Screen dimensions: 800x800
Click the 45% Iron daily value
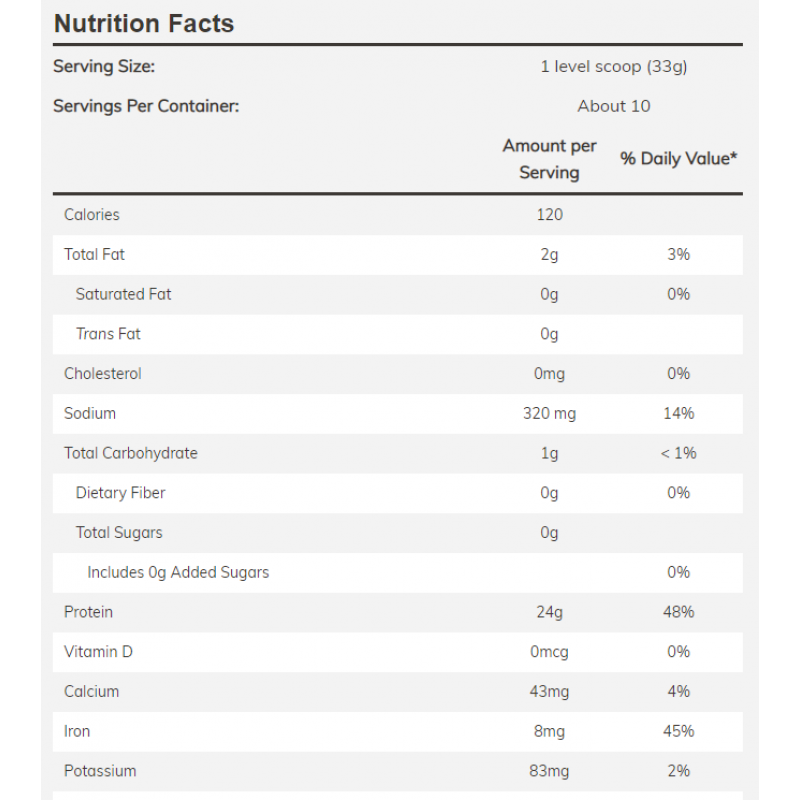click(679, 732)
